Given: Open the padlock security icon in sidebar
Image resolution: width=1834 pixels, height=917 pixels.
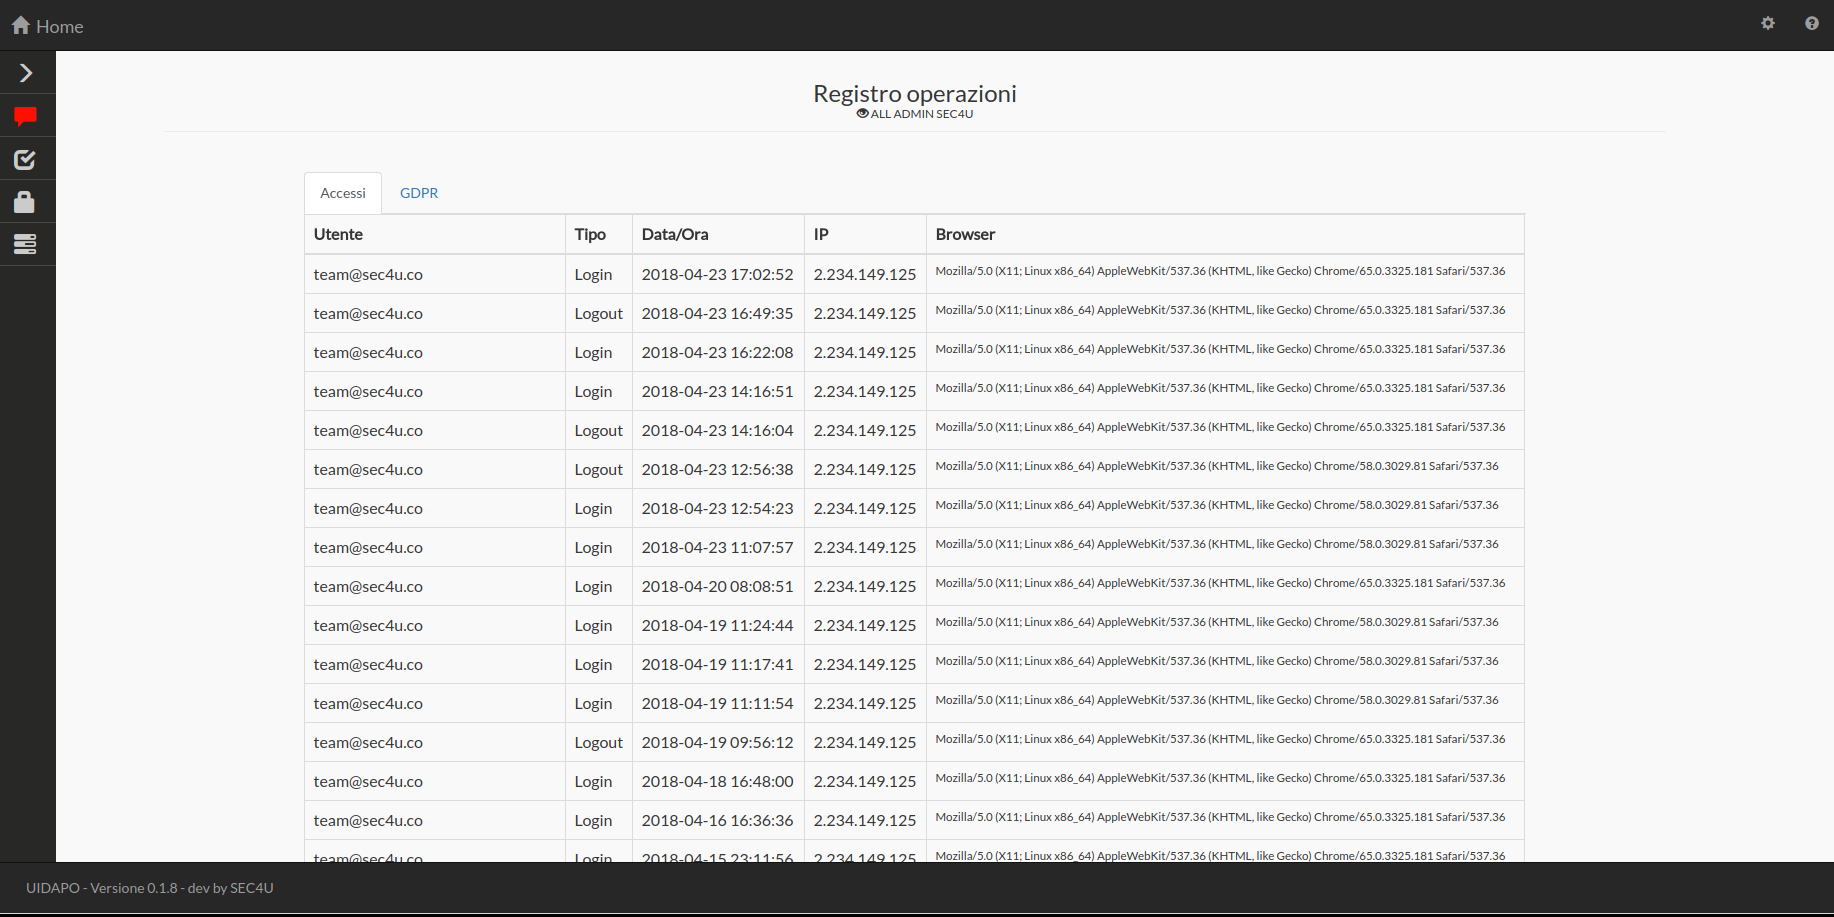Looking at the screenshot, I should (x=25, y=202).
